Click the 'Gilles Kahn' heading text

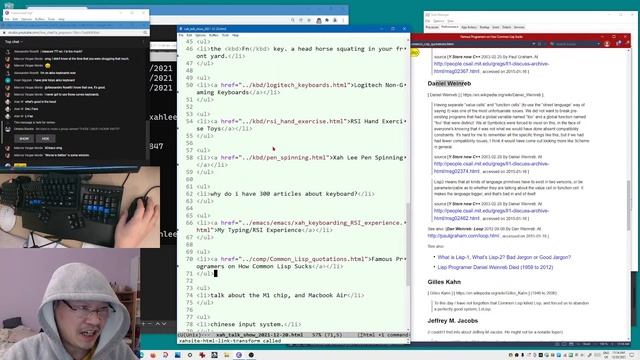click(444, 282)
